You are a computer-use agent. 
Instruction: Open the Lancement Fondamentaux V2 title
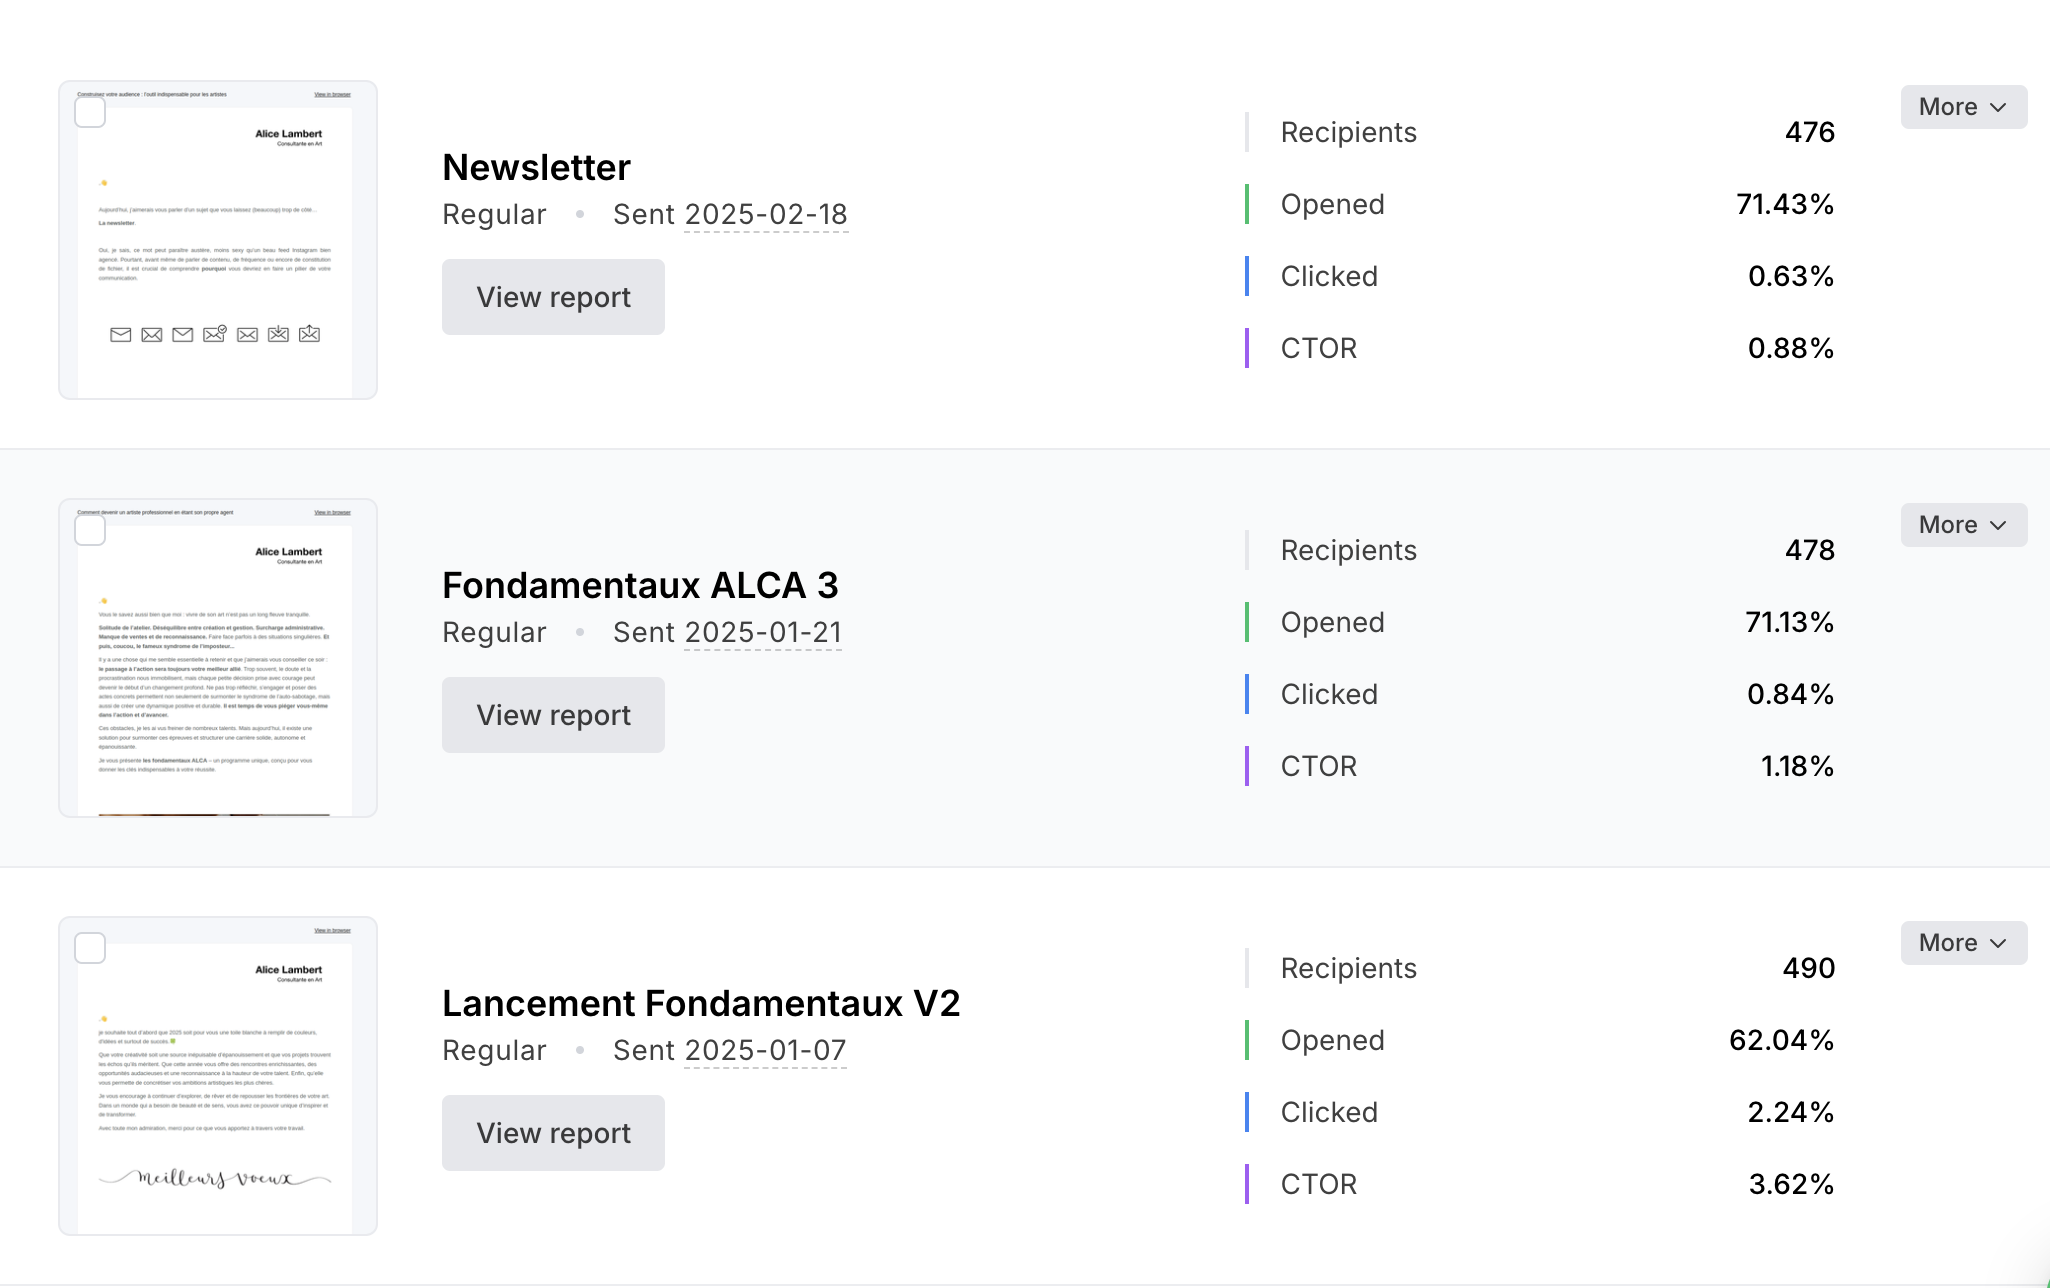click(701, 1003)
